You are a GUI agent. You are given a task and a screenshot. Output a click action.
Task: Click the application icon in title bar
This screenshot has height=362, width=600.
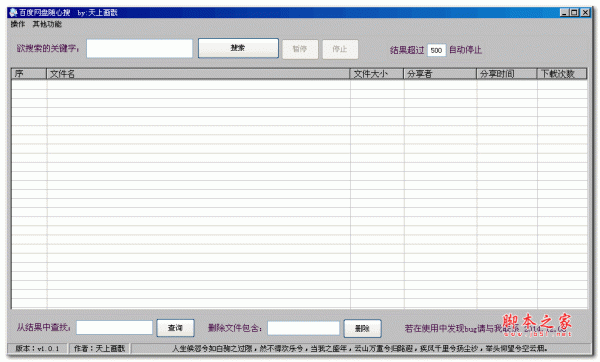click(13, 13)
